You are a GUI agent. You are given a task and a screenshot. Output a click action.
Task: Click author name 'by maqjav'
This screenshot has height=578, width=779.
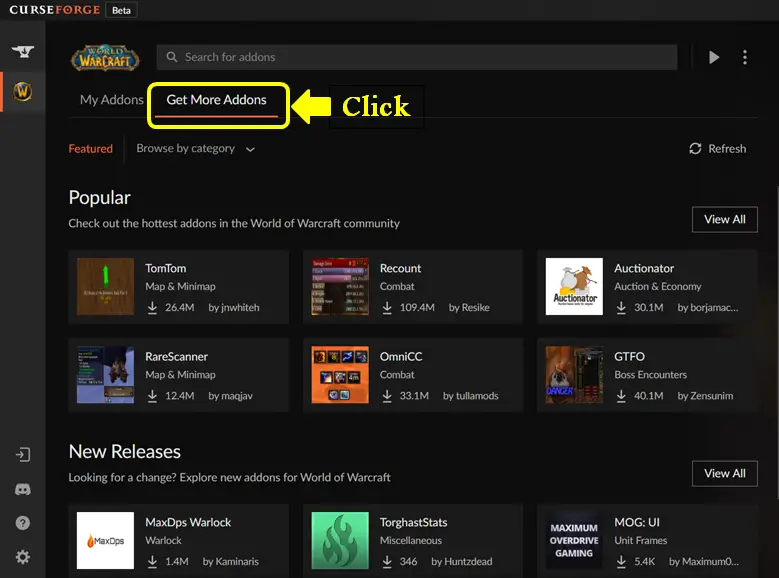[x=230, y=396]
